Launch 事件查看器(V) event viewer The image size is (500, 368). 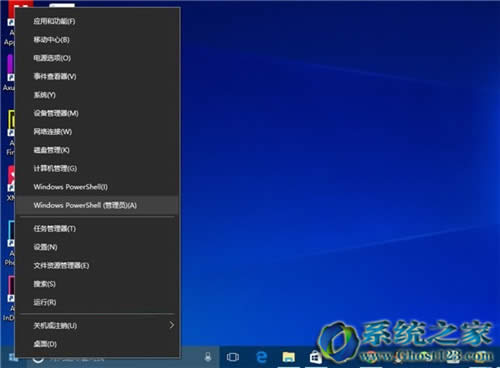(97, 76)
